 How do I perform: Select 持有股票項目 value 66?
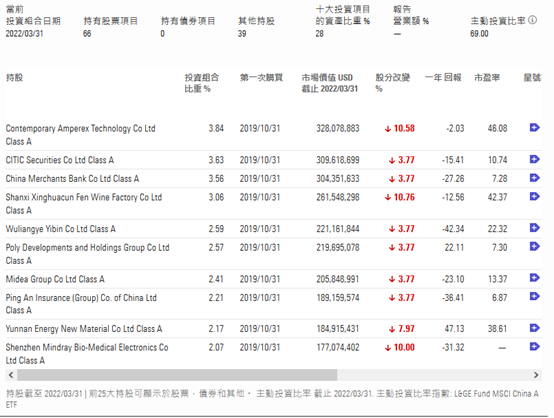(x=87, y=34)
